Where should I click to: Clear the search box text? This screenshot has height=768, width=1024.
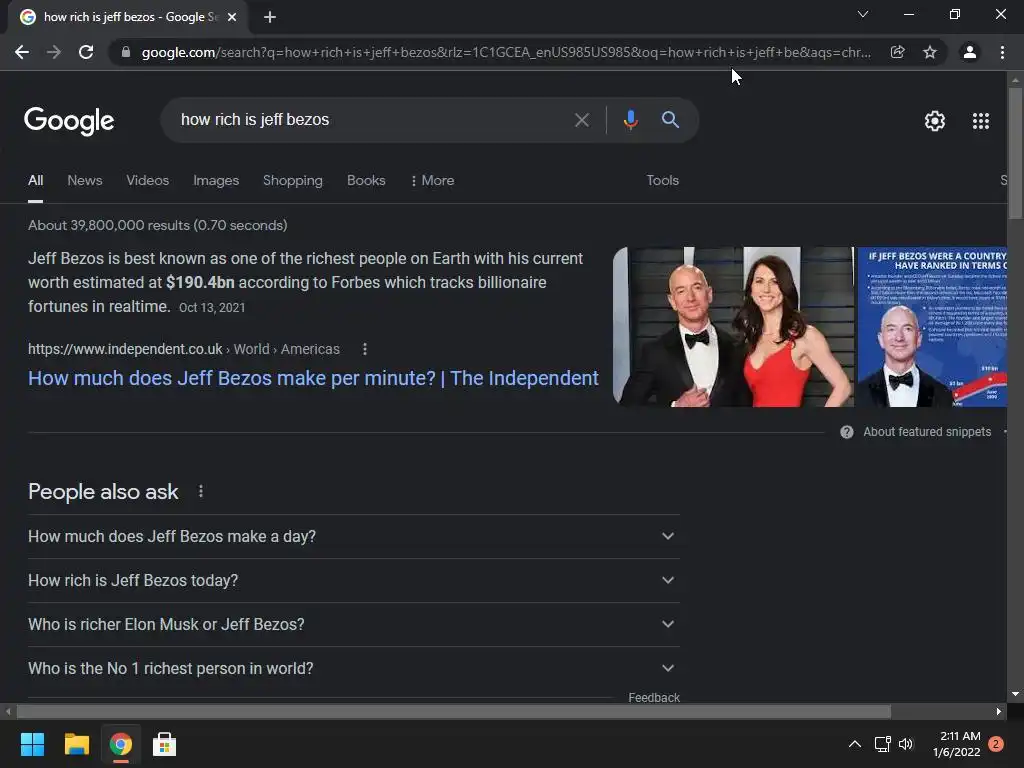(581, 120)
